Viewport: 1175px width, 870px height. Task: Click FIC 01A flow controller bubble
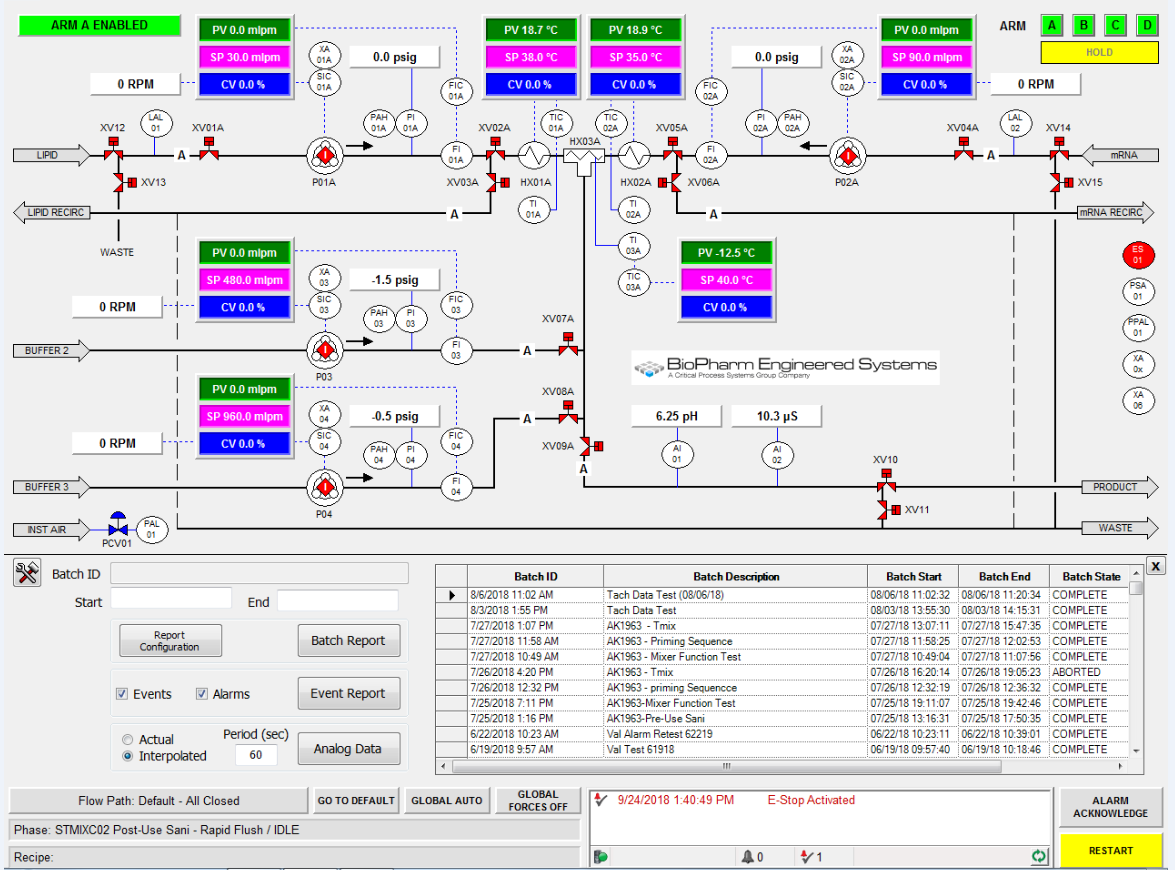[x=456, y=91]
